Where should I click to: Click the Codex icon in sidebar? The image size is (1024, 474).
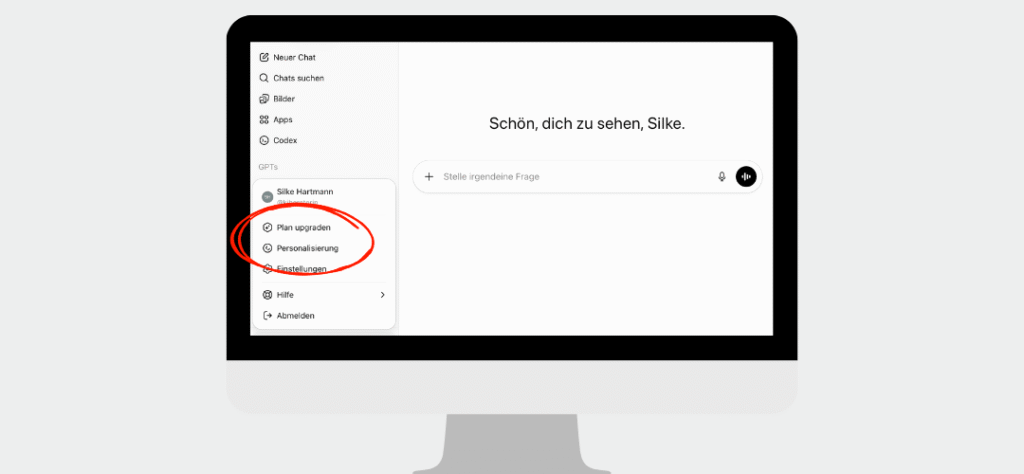coord(264,140)
